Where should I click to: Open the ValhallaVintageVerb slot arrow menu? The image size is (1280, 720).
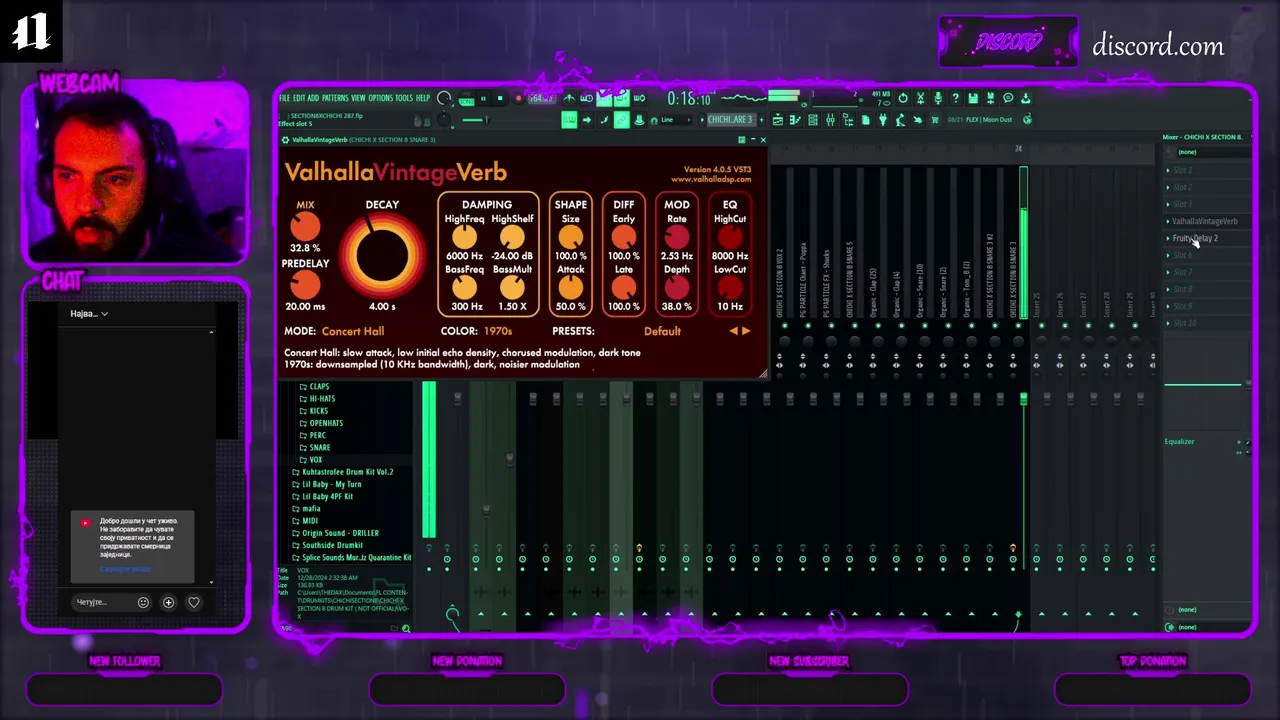[1168, 221]
